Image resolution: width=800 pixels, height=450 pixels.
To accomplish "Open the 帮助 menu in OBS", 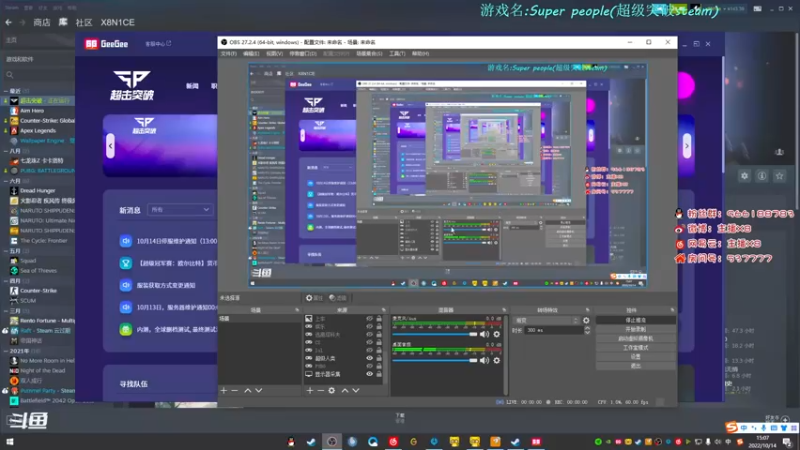I will coord(420,54).
